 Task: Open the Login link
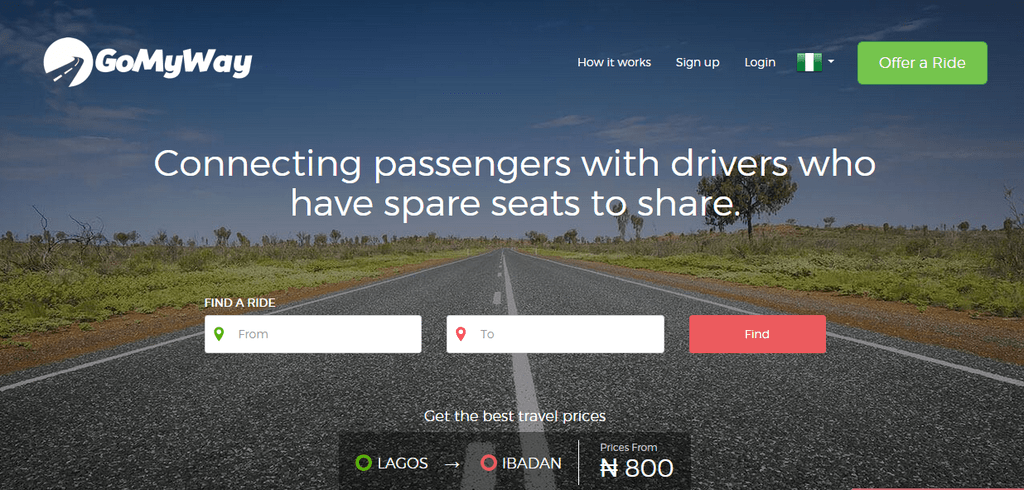click(760, 63)
